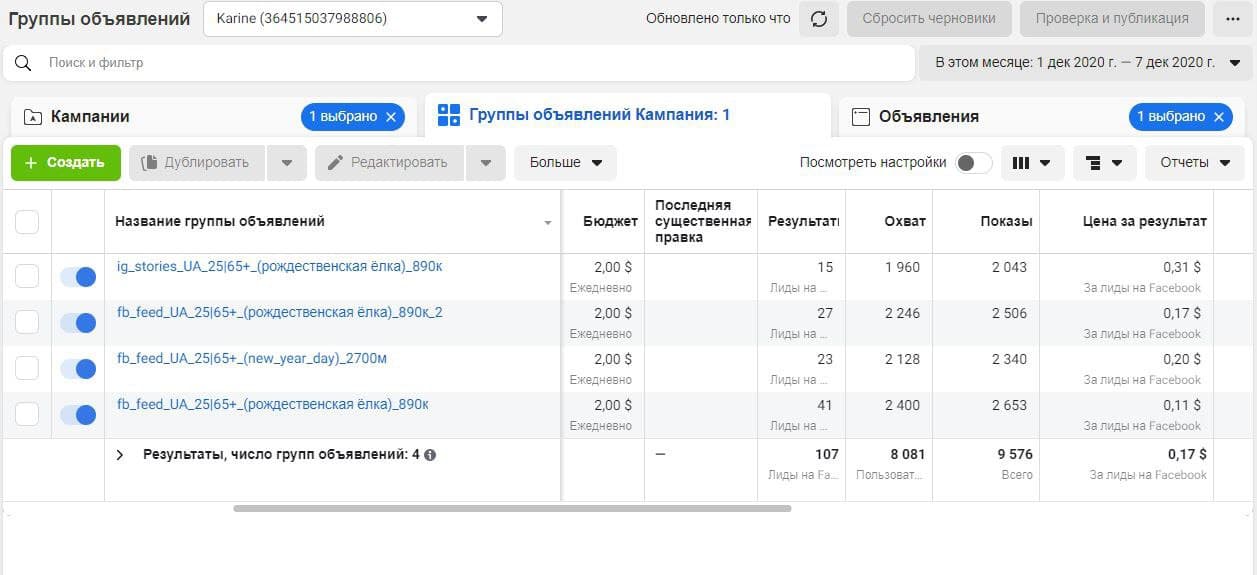Click the refresh data icon
The height and width of the screenshot is (575, 1257).
coord(818,19)
